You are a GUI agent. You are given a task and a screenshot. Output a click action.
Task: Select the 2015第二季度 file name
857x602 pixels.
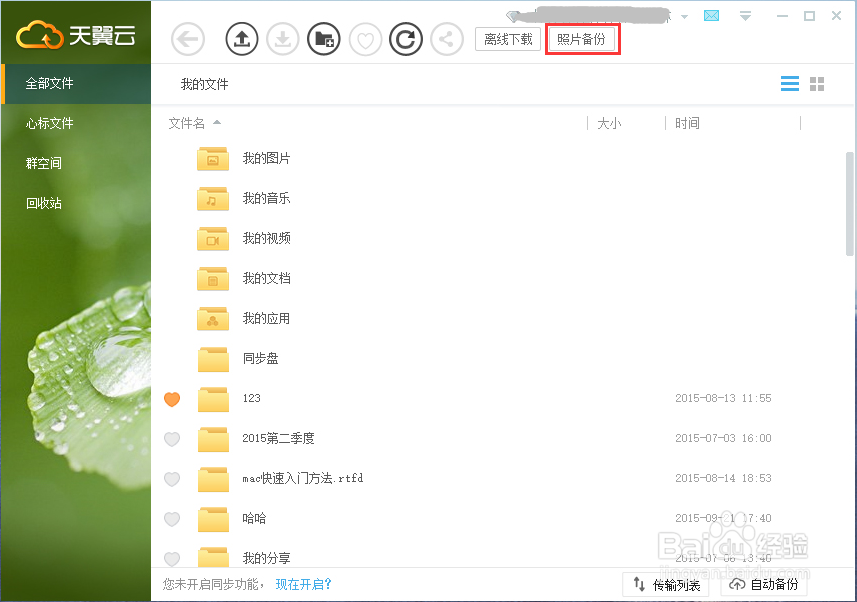pyautogui.click(x=278, y=439)
